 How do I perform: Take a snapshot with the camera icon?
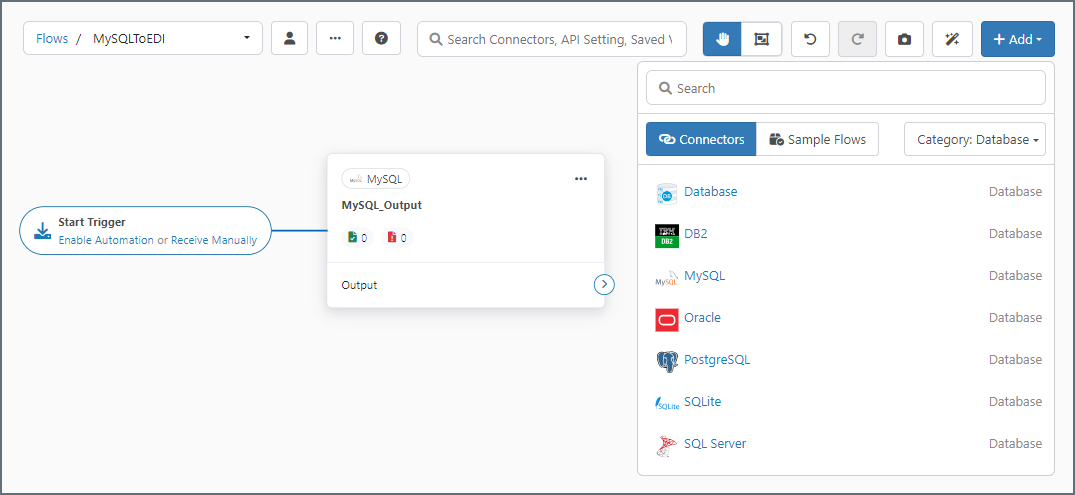904,39
